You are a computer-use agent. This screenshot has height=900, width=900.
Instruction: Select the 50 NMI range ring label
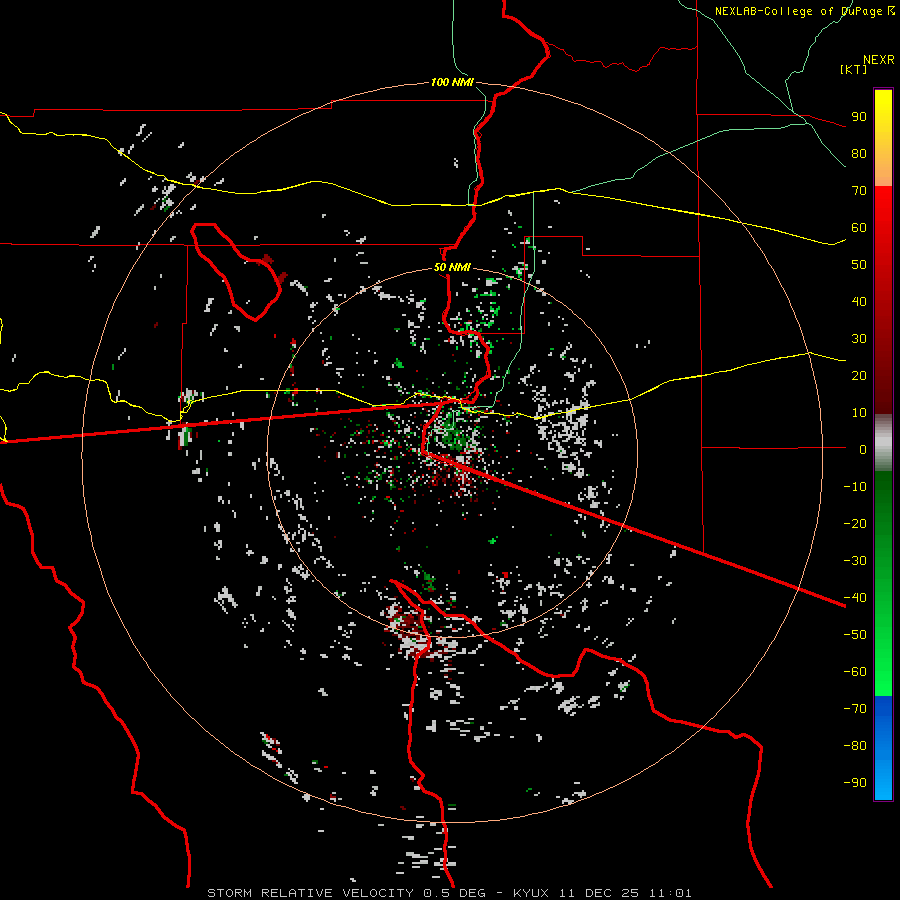452,267
